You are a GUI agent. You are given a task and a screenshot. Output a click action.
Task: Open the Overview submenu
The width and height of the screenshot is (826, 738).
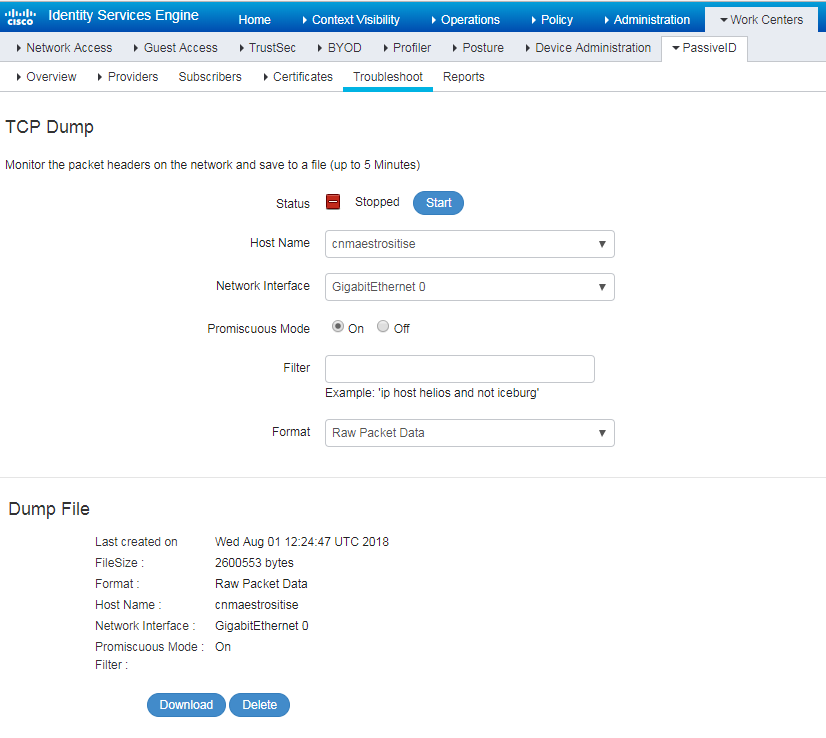click(x=46, y=77)
